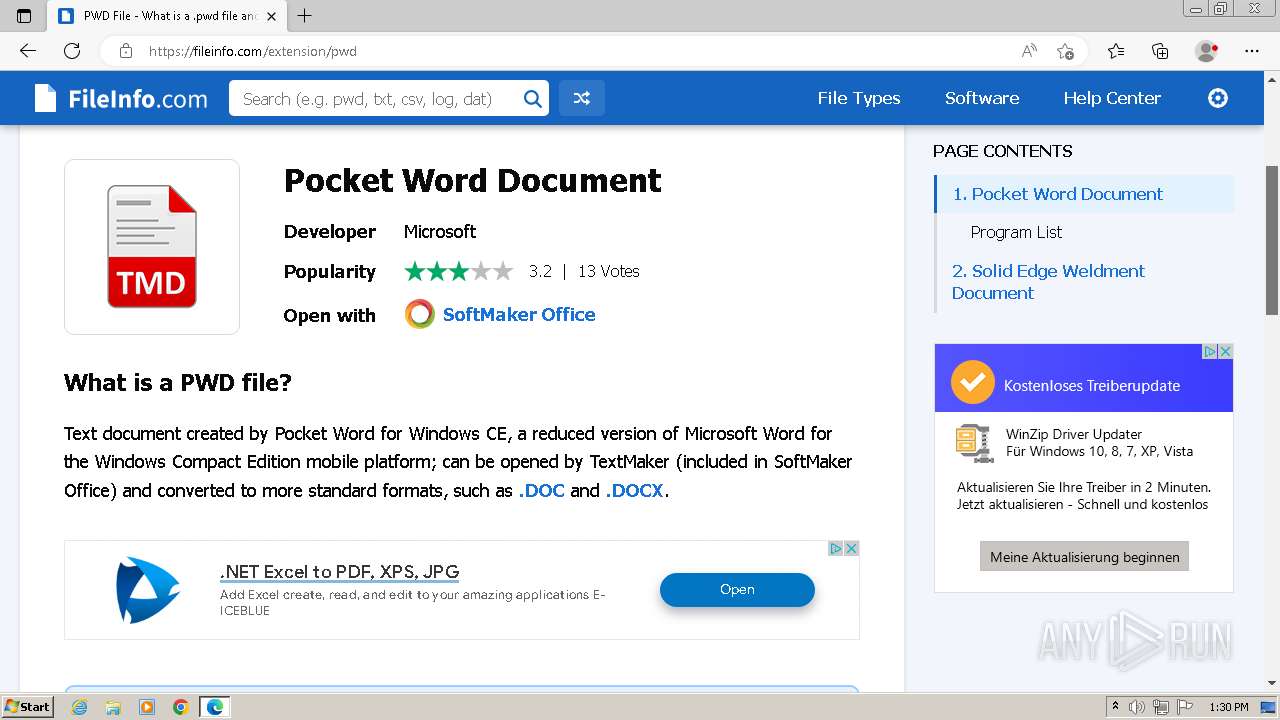Open Chrome from taskbar
Image resolution: width=1280 pixels, height=720 pixels.
(x=180, y=707)
